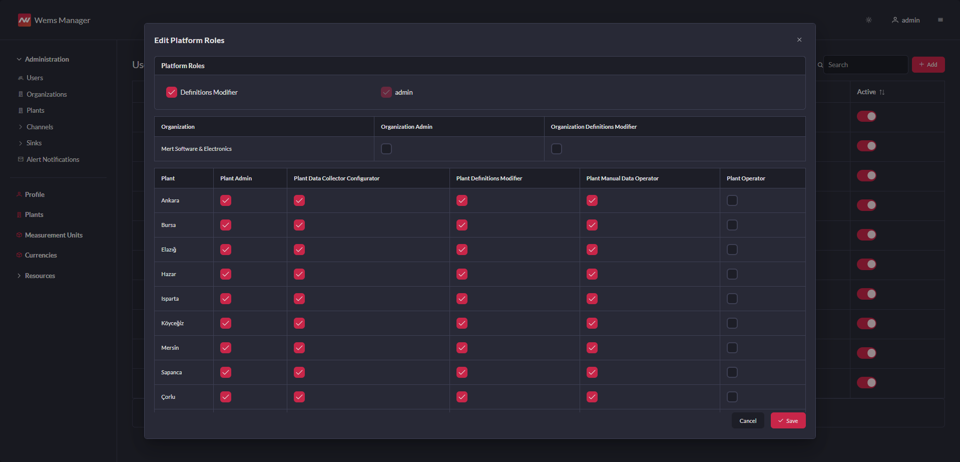Screen dimensions: 960x462
Task: Uncheck the Definitions Modifier platform role
Action: [172, 92]
